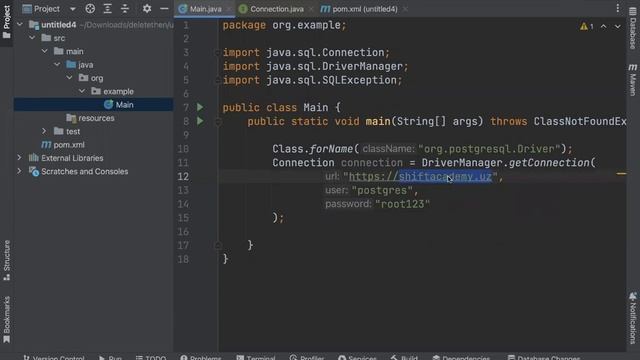Open the Profiler tool window button
The height and width of the screenshot is (360, 640).
point(307,357)
